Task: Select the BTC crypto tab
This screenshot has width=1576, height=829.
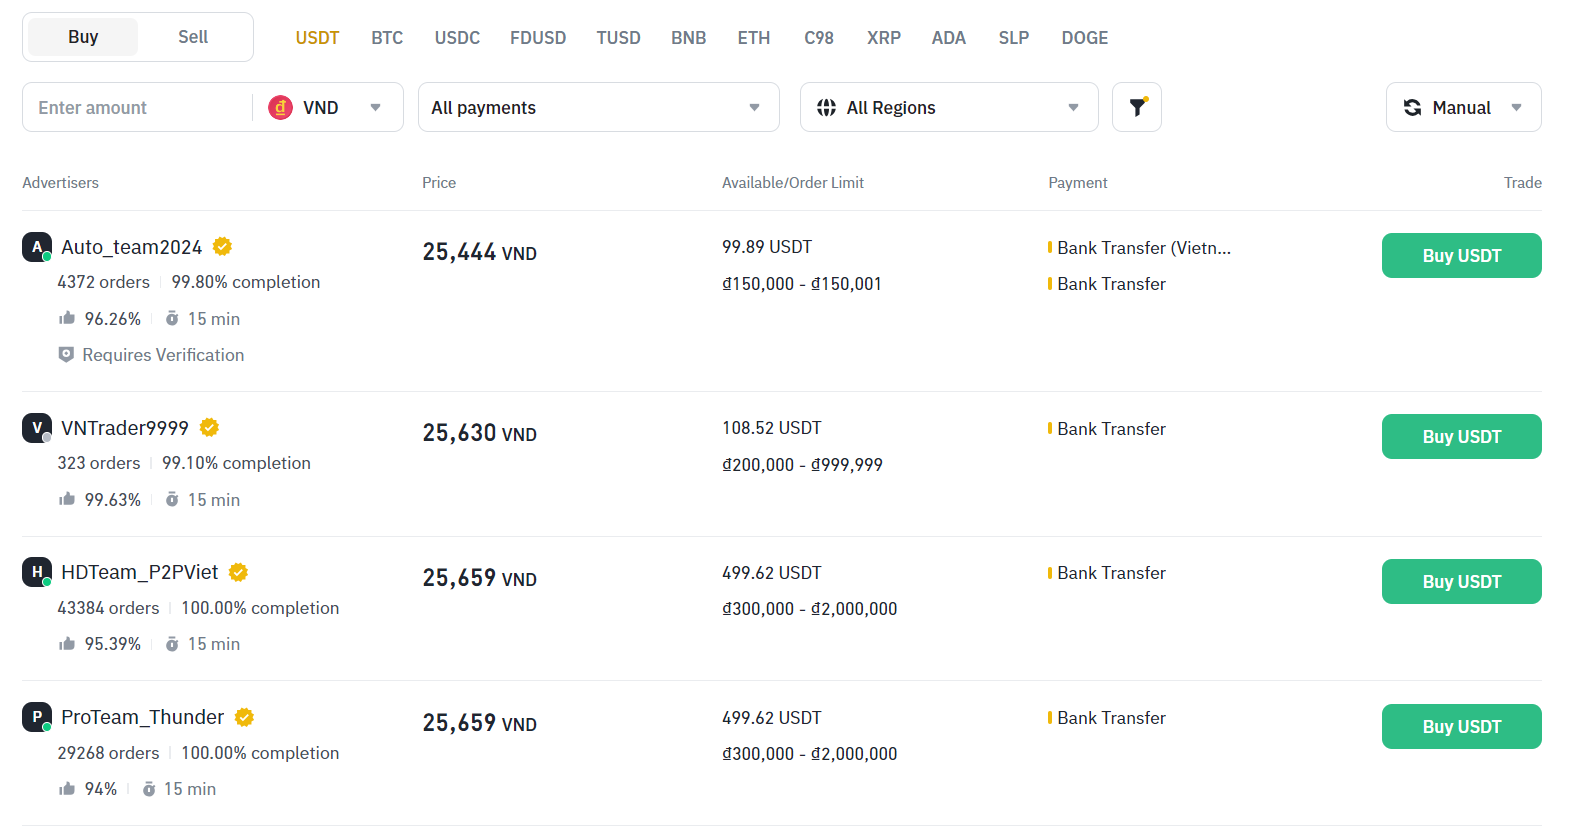Action: [387, 38]
